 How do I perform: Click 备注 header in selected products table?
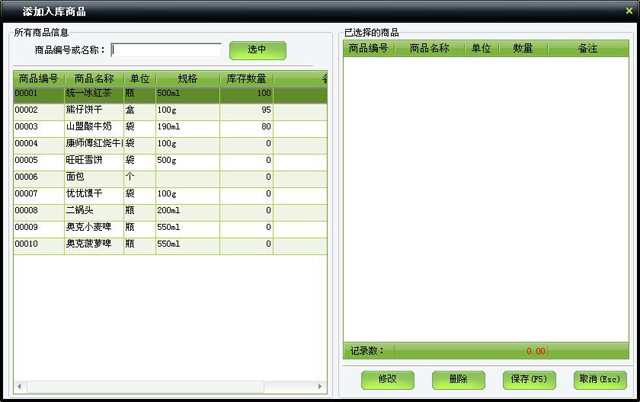(587, 48)
